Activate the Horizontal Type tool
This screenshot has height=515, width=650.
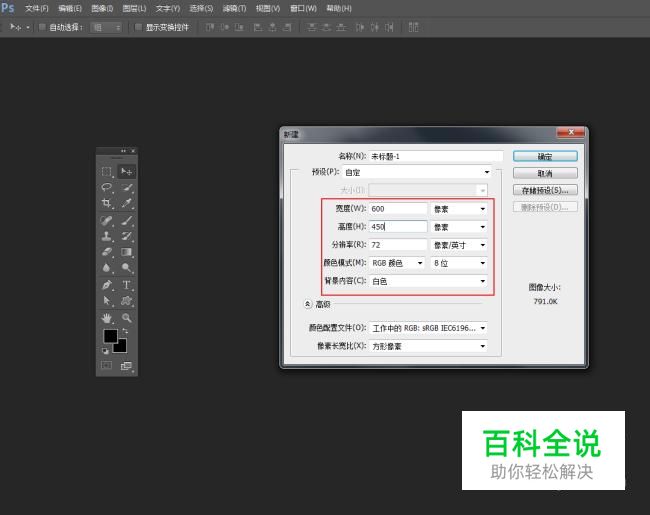click(127, 284)
